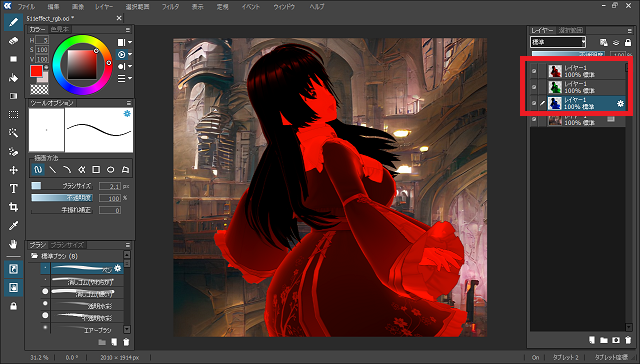Image resolution: width=640 pixels, height=364 pixels.
Task: Toggle protect transparency icon in layer panel
Action: [604, 42]
